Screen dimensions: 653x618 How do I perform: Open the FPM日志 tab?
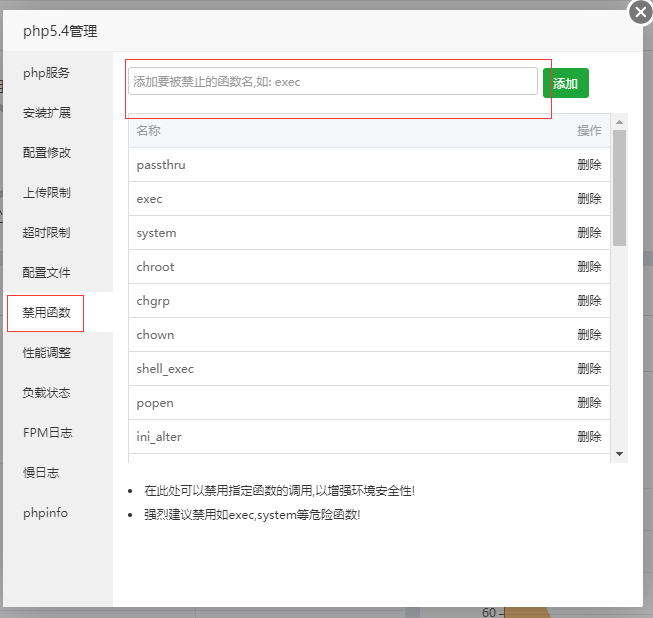tap(47, 433)
